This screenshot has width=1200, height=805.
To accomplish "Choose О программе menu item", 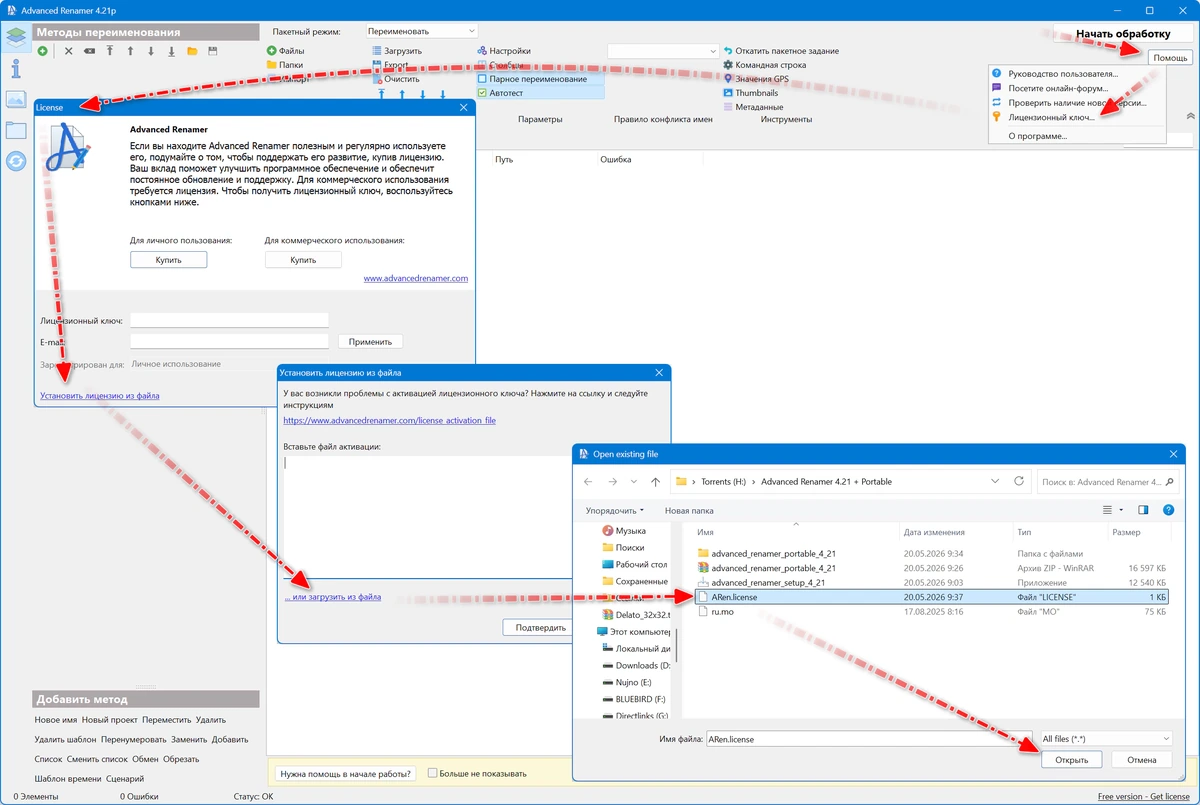I will coord(1037,135).
